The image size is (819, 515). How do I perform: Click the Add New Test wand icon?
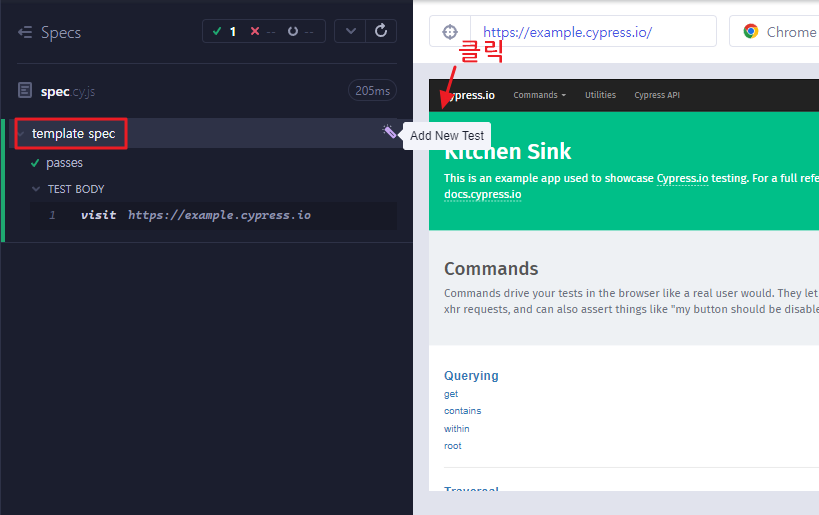coord(389,132)
